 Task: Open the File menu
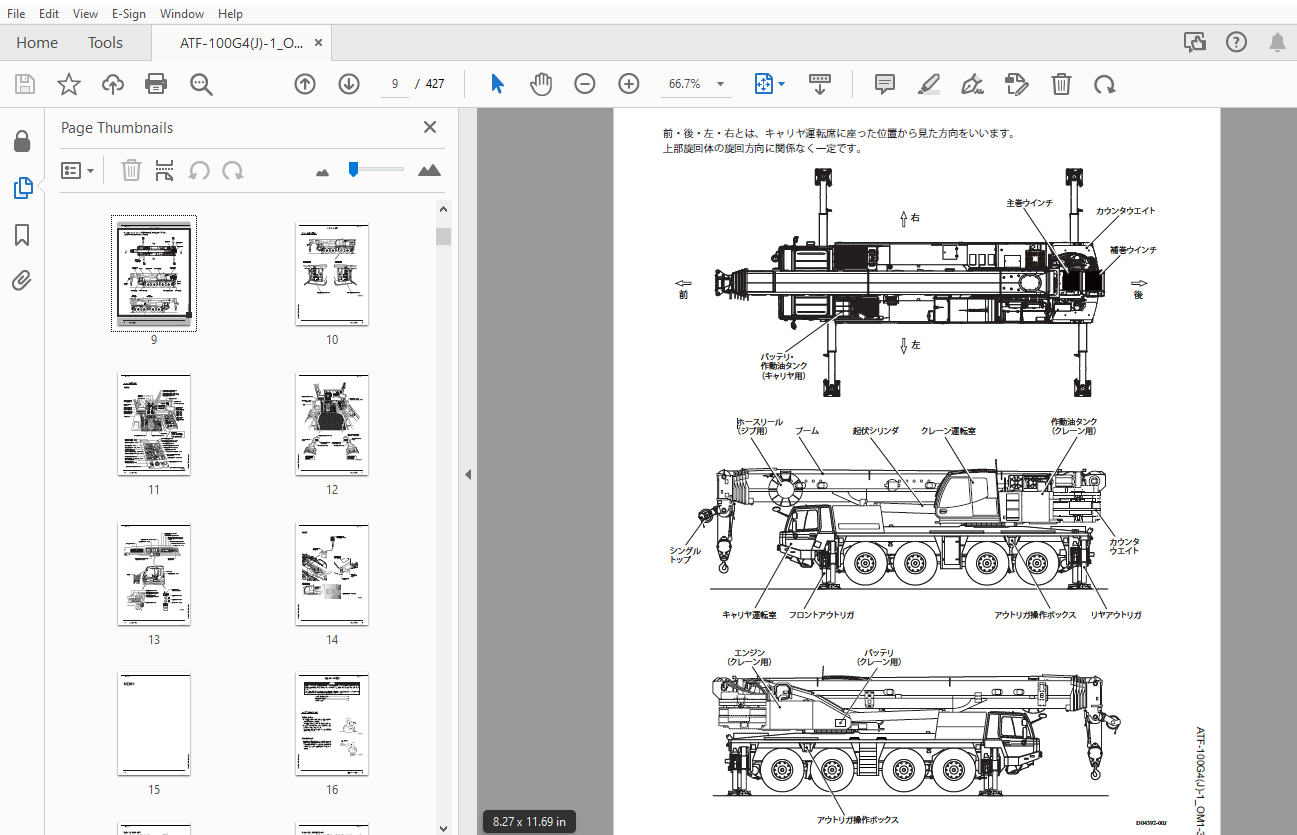(x=17, y=13)
